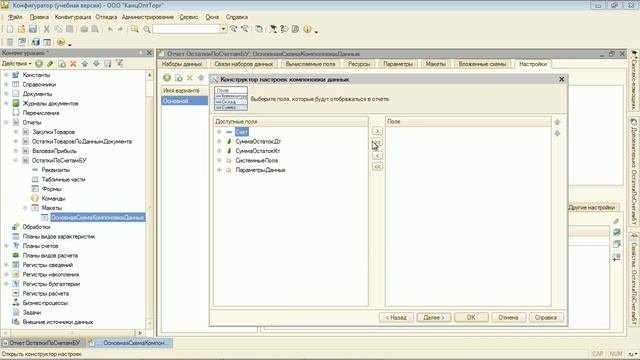Screen dimensions: 640x360
Task: Click the yellow Help info icon in toolbar
Action: [x=307, y=29]
